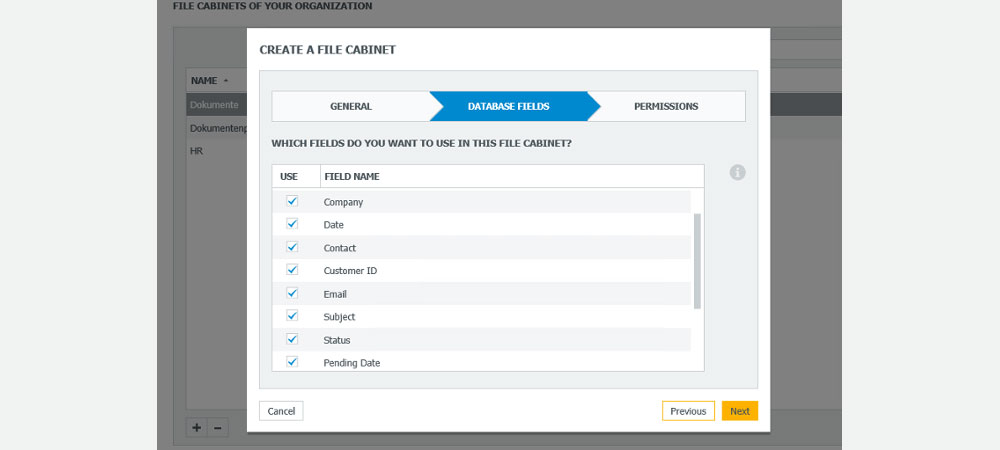The height and width of the screenshot is (450, 1000).
Task: Select the Contact field name
Action: [339, 248]
